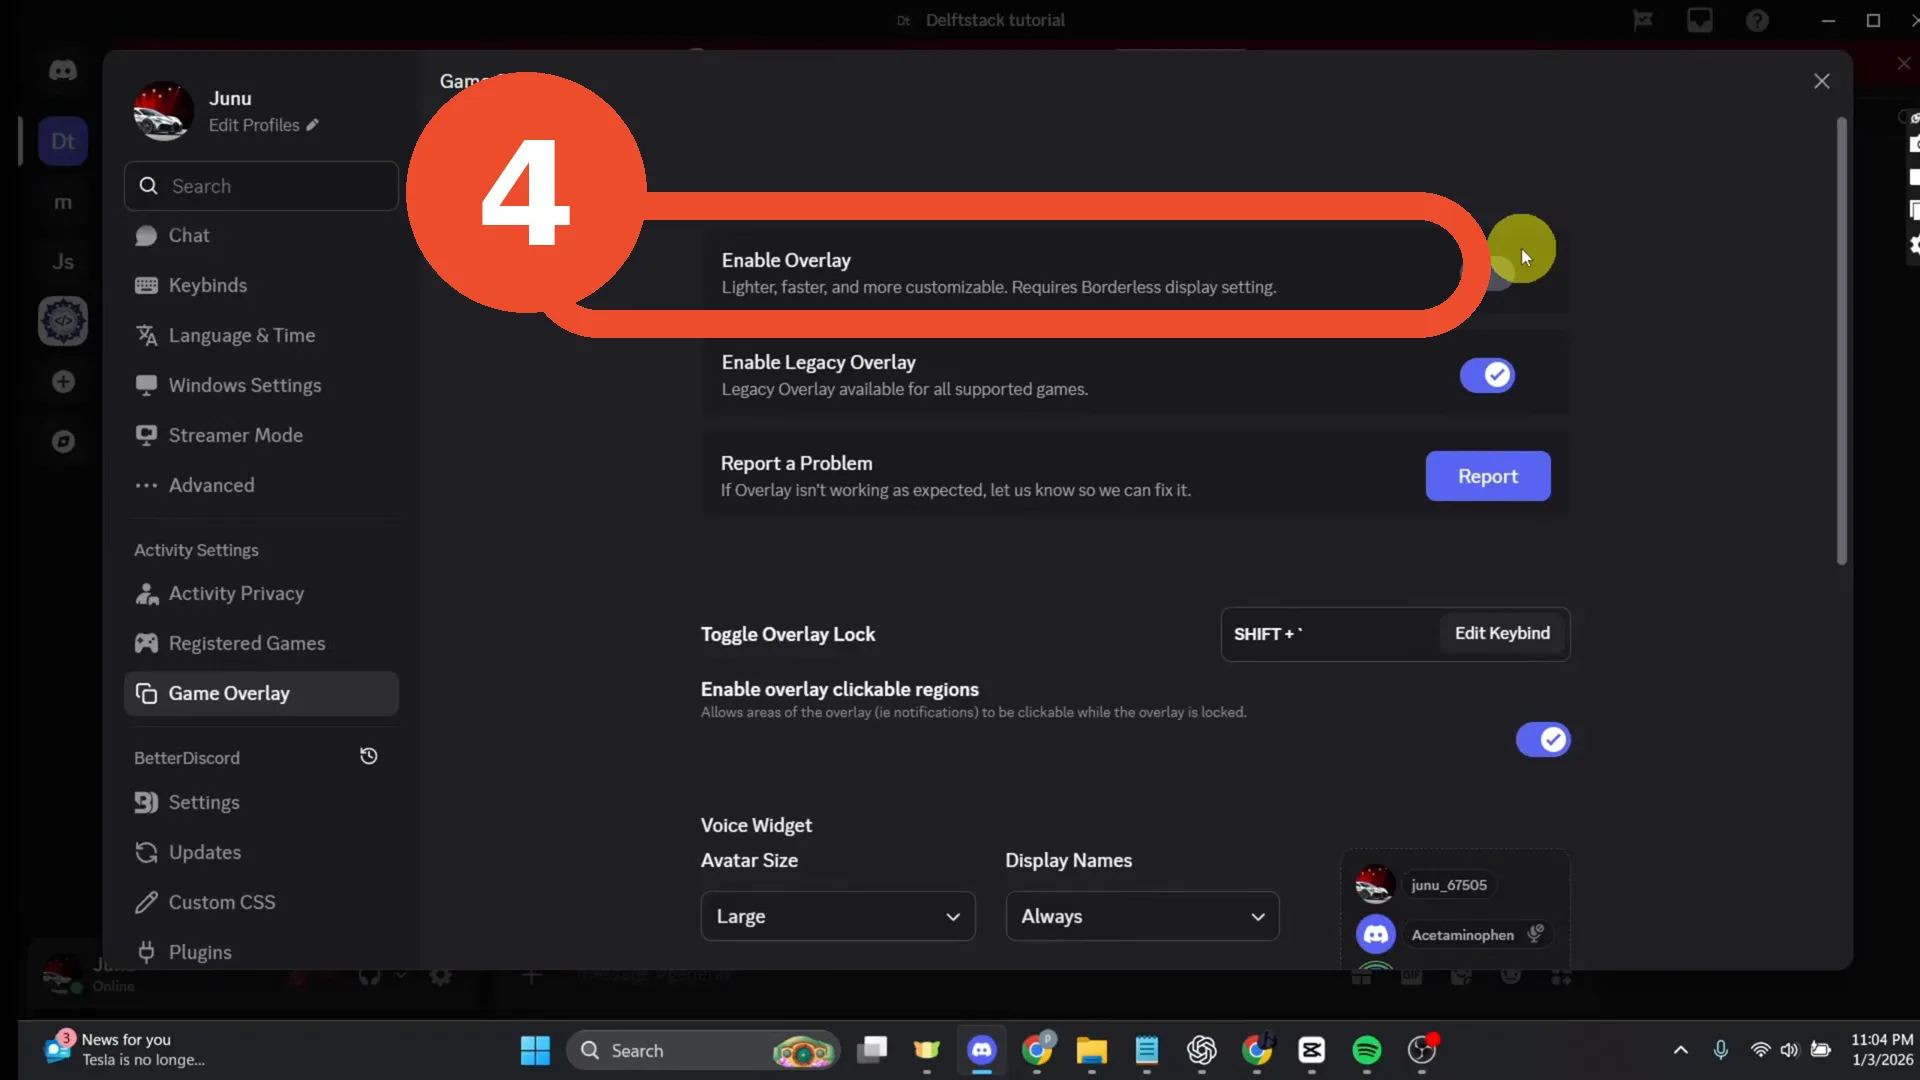Click the Report button
This screenshot has width=1920, height=1080.
[x=1488, y=476]
